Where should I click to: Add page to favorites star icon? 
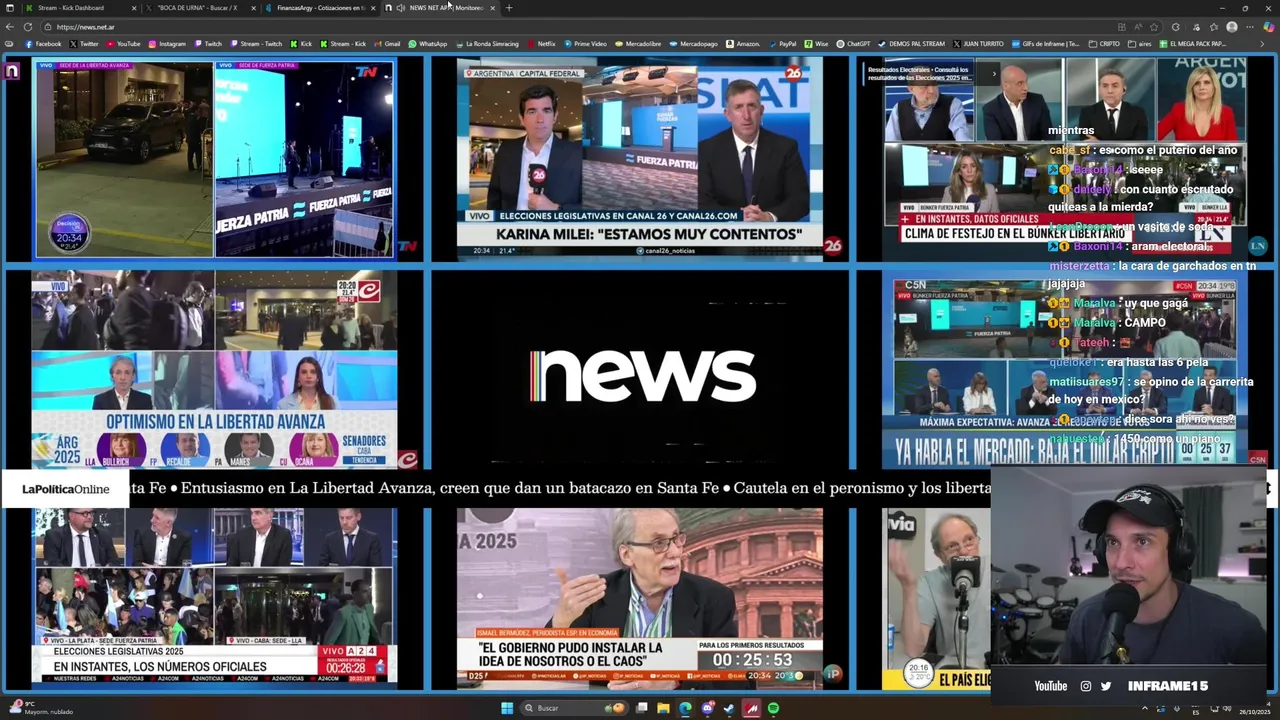[1154, 27]
